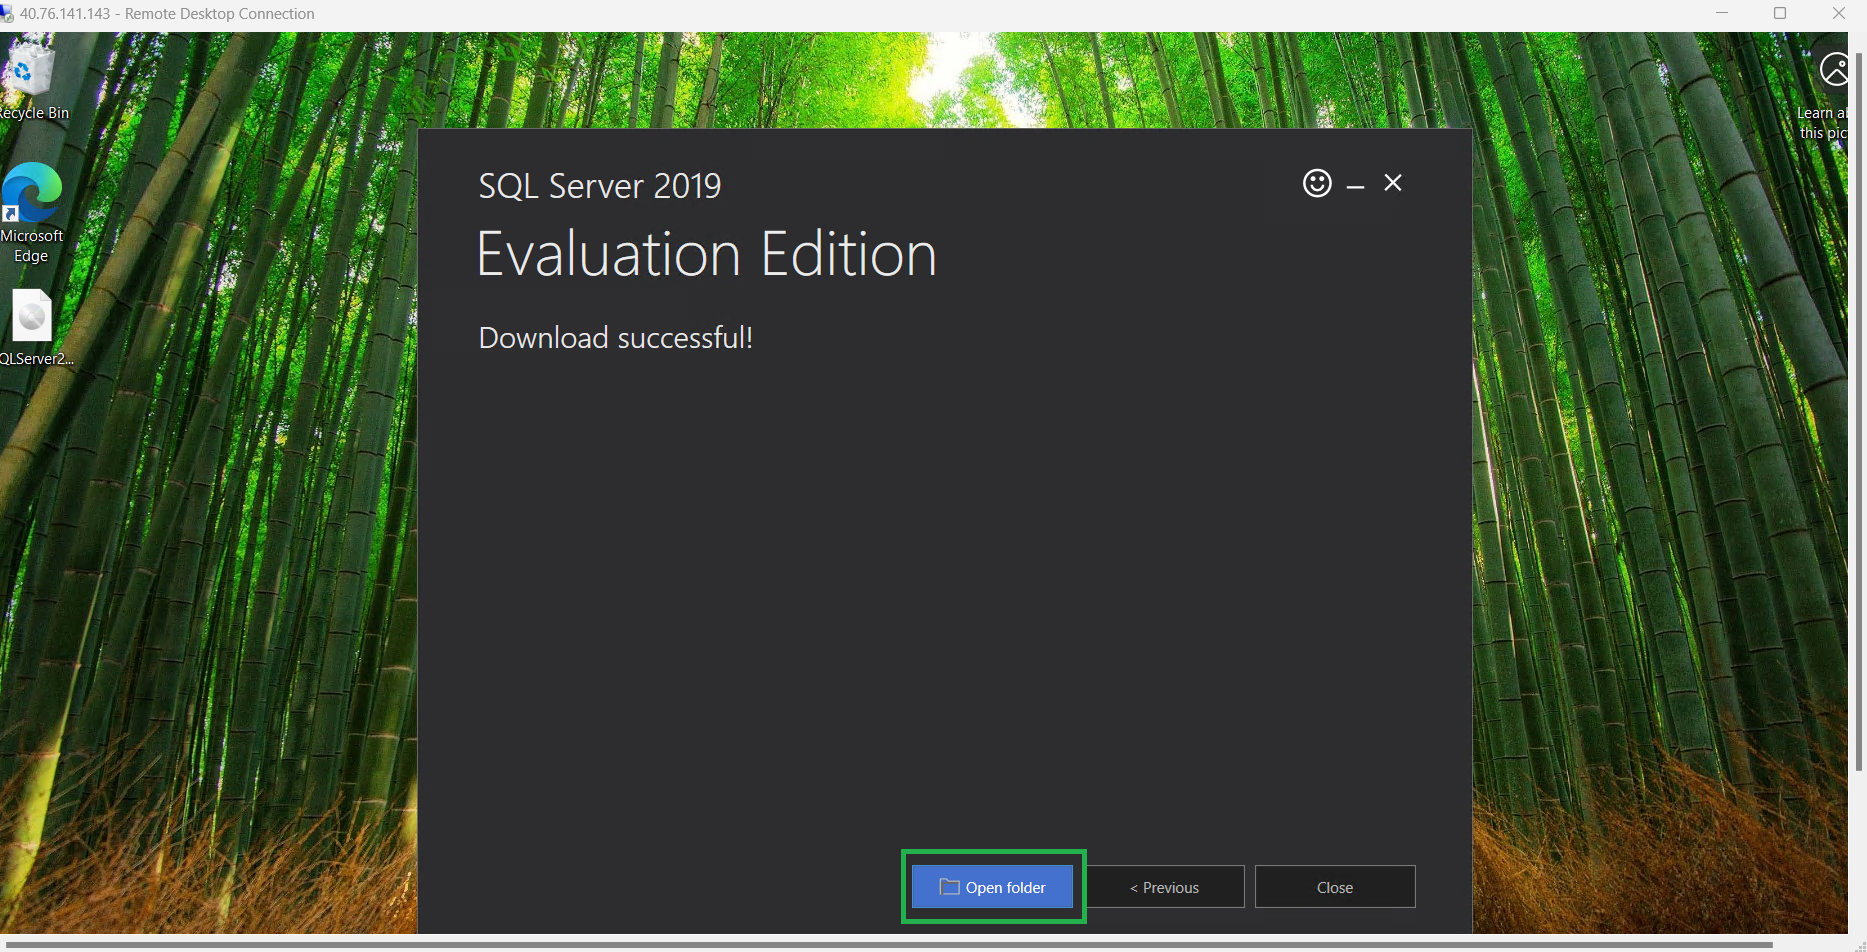This screenshot has height=952, width=1867.
Task: Minimize the Remote Desktop Connection window
Action: [x=1722, y=13]
